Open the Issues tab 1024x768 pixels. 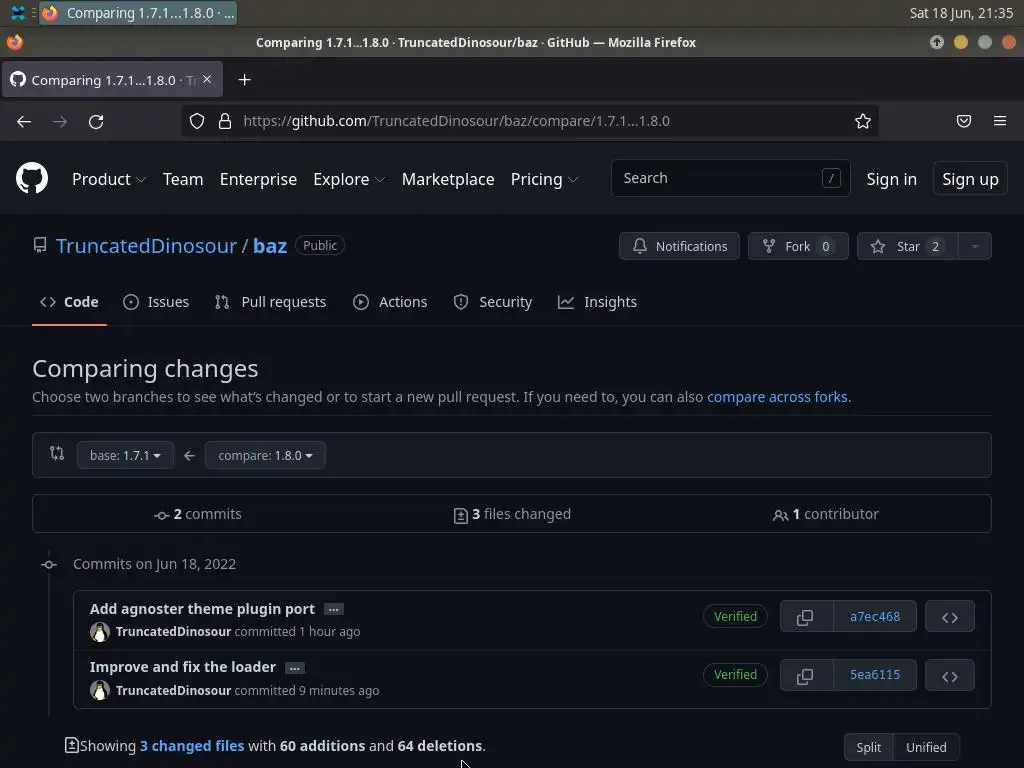[156, 302]
